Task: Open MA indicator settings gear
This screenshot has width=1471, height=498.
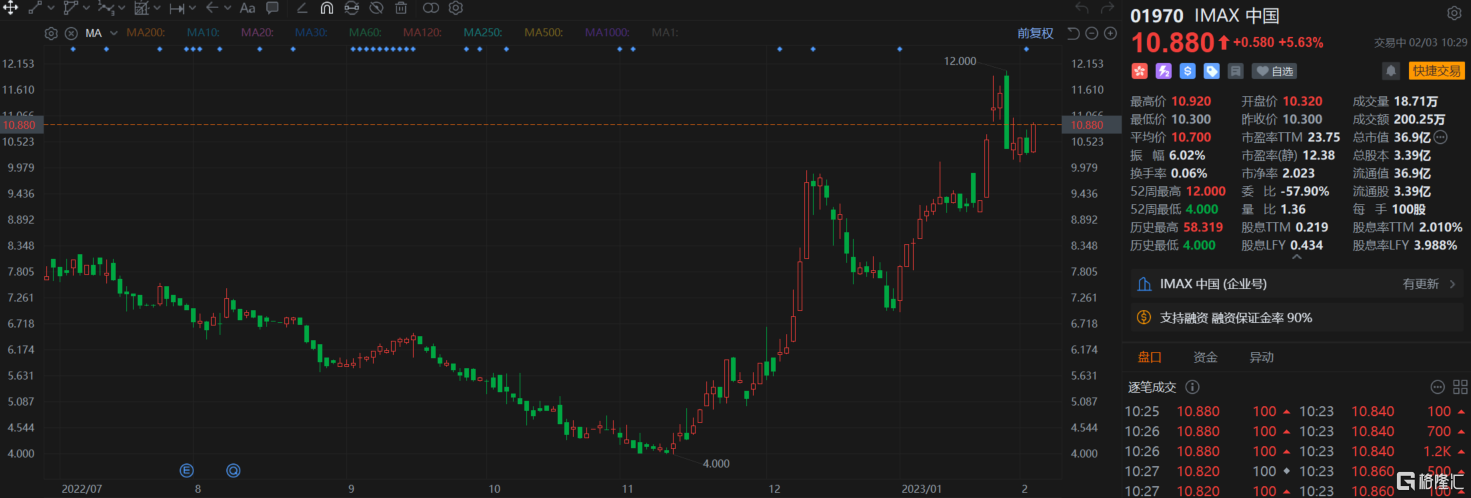Action: 51,33
